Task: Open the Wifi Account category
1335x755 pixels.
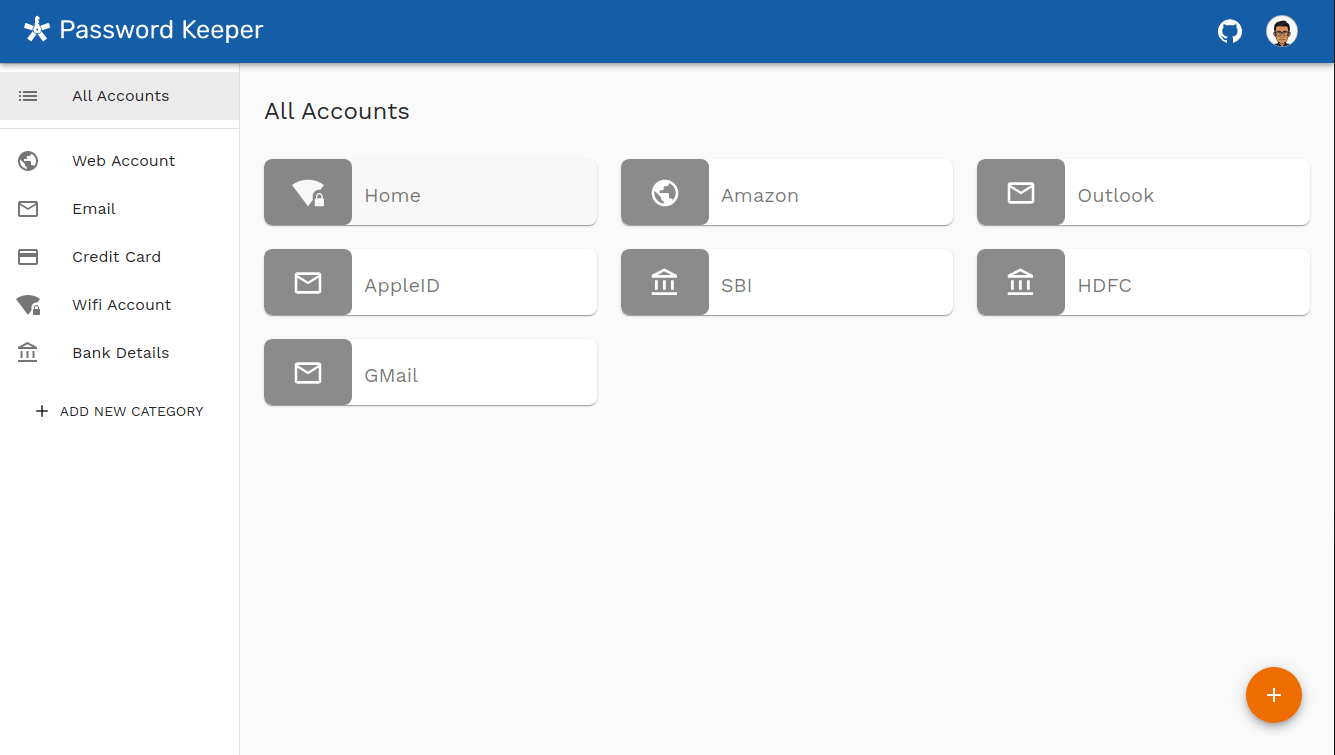Action: tap(120, 305)
